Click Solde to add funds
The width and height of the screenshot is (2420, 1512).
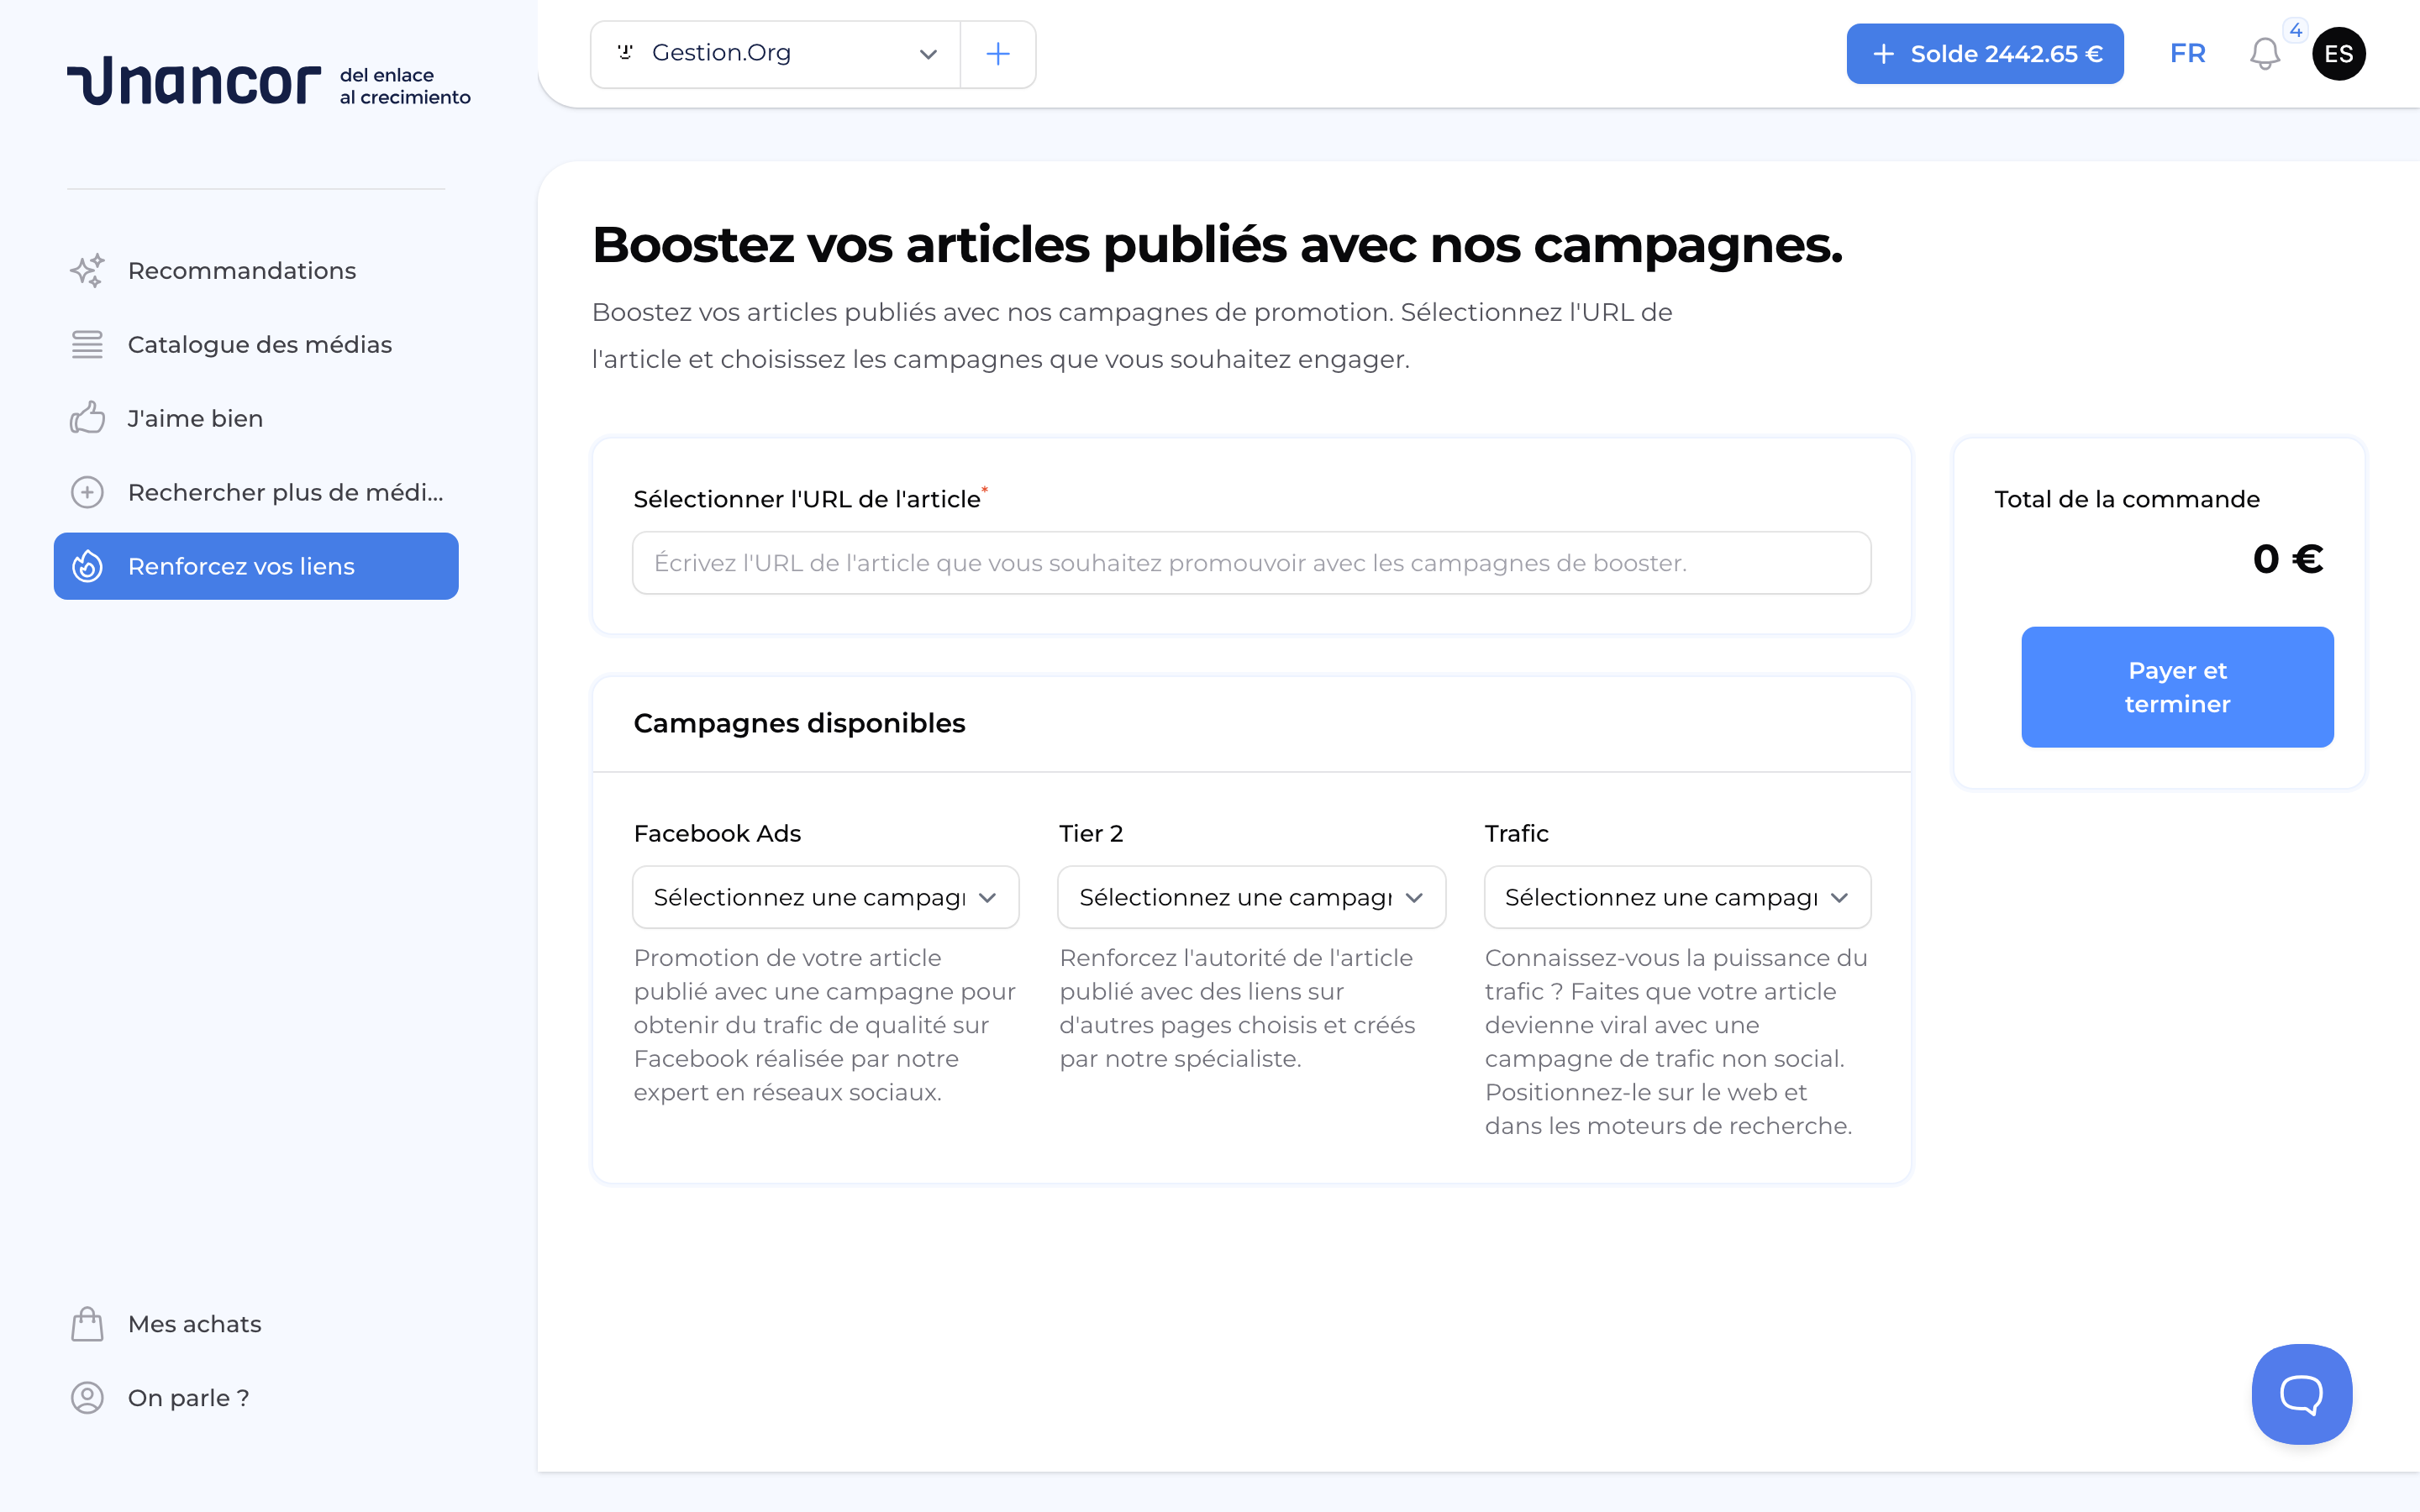point(1985,54)
